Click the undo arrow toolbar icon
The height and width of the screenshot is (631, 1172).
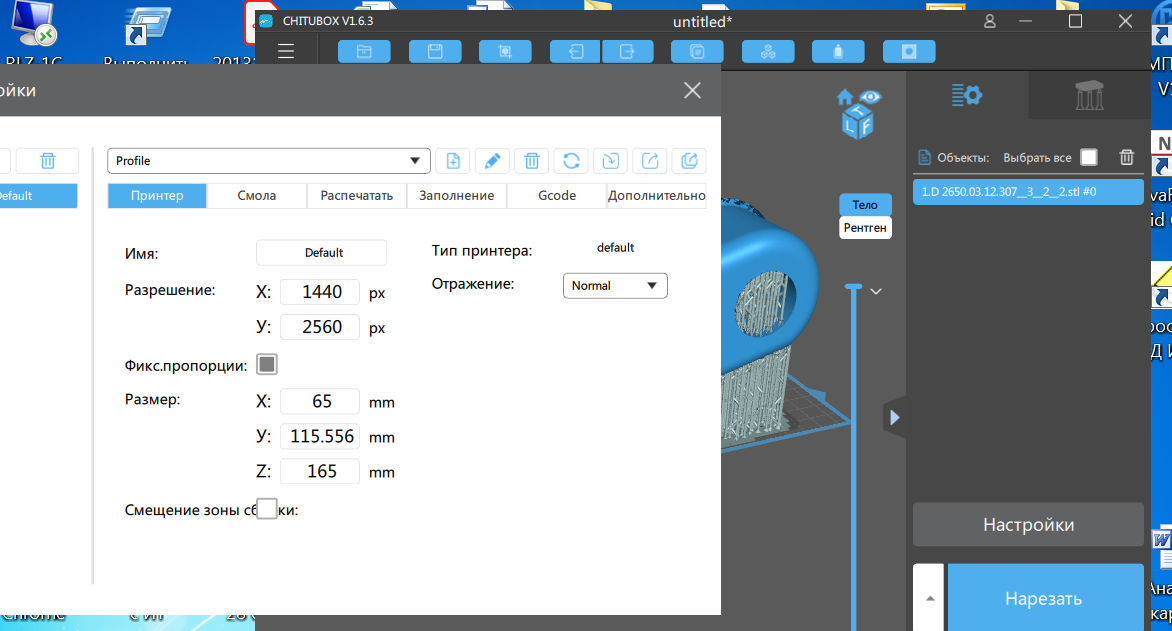tap(576, 52)
